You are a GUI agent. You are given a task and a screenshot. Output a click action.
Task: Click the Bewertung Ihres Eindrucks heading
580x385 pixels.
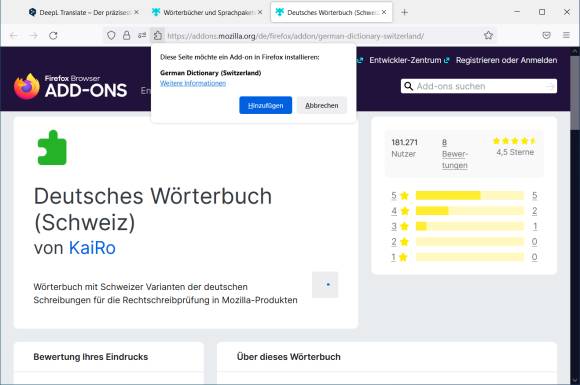(x=91, y=357)
